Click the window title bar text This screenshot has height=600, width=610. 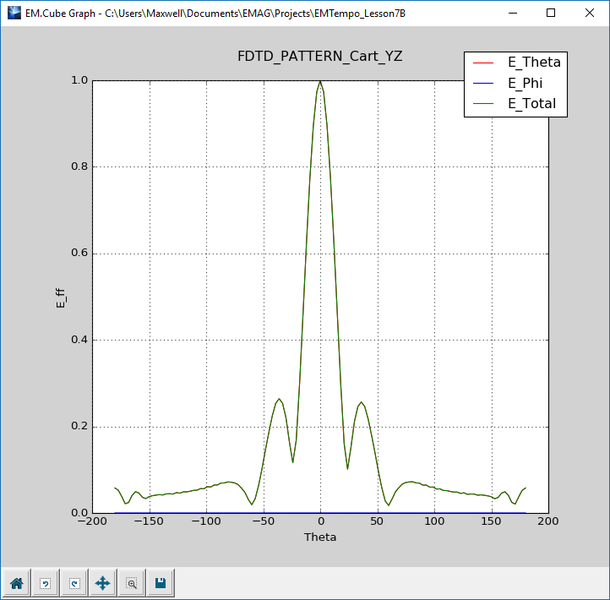point(220,13)
